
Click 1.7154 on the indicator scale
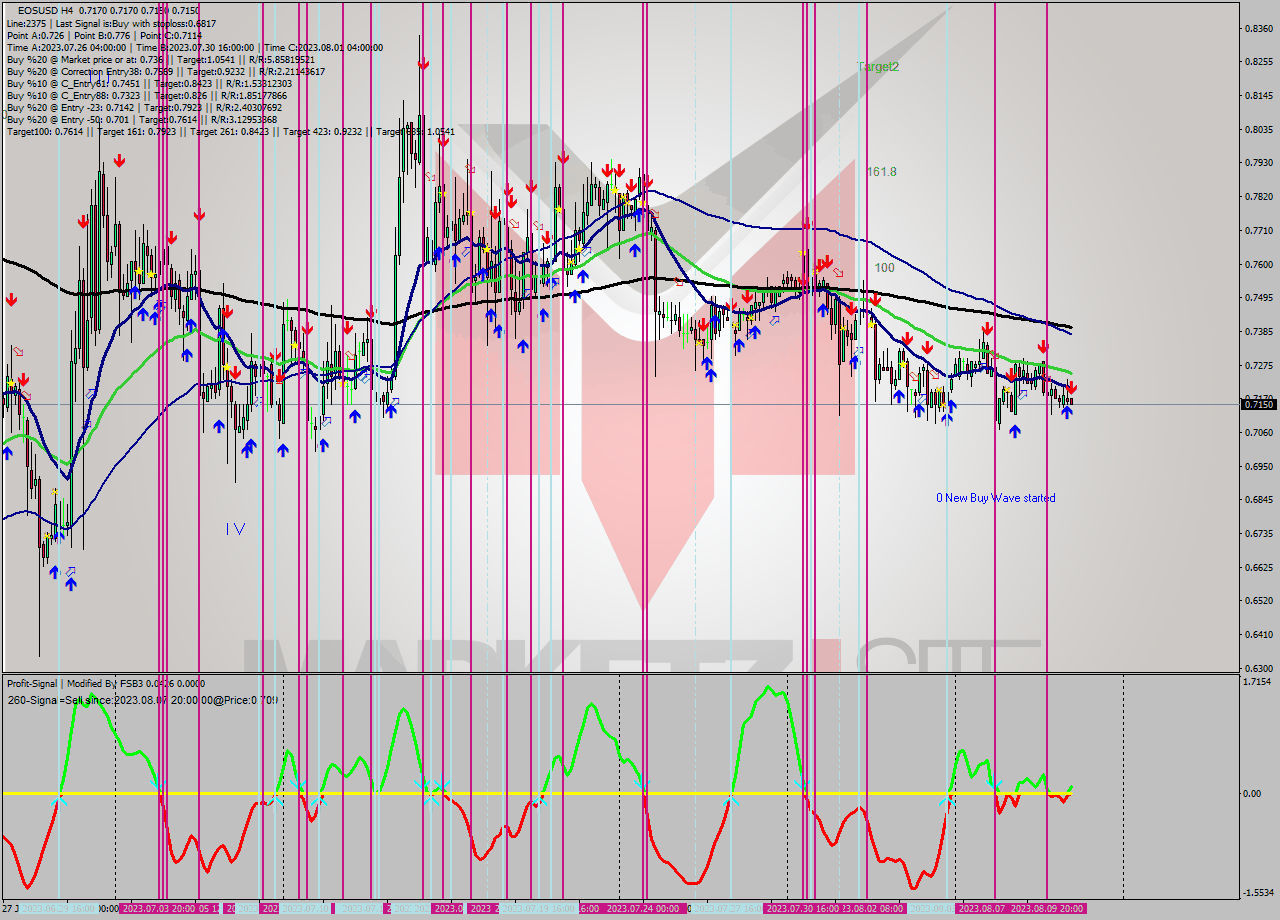tap(1258, 681)
